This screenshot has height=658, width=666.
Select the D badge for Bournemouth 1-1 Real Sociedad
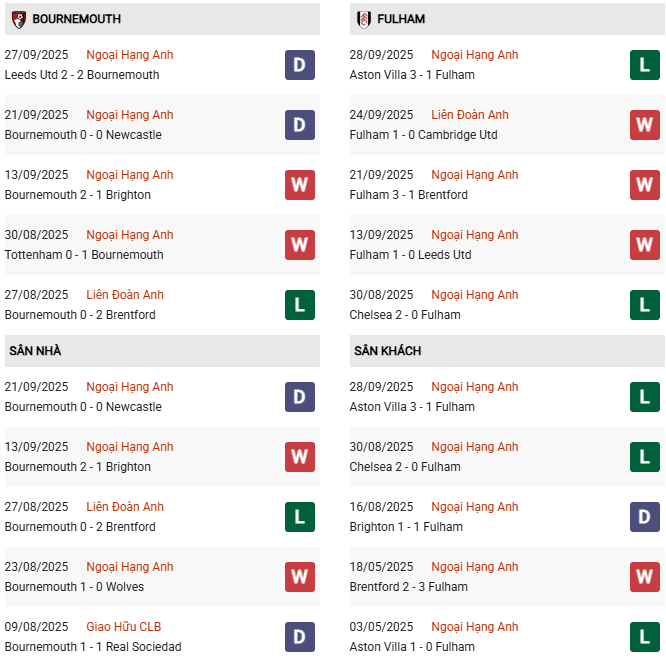pyautogui.click(x=299, y=637)
